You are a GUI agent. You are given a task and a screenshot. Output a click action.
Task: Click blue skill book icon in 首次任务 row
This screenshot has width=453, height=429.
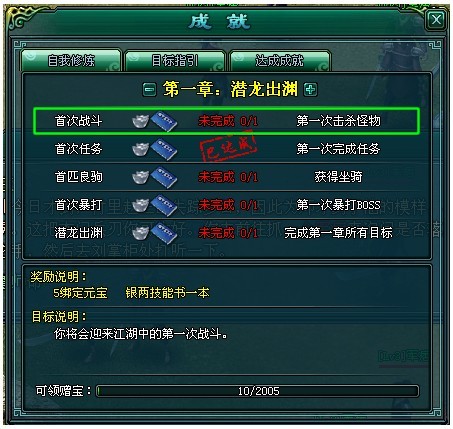164,149
